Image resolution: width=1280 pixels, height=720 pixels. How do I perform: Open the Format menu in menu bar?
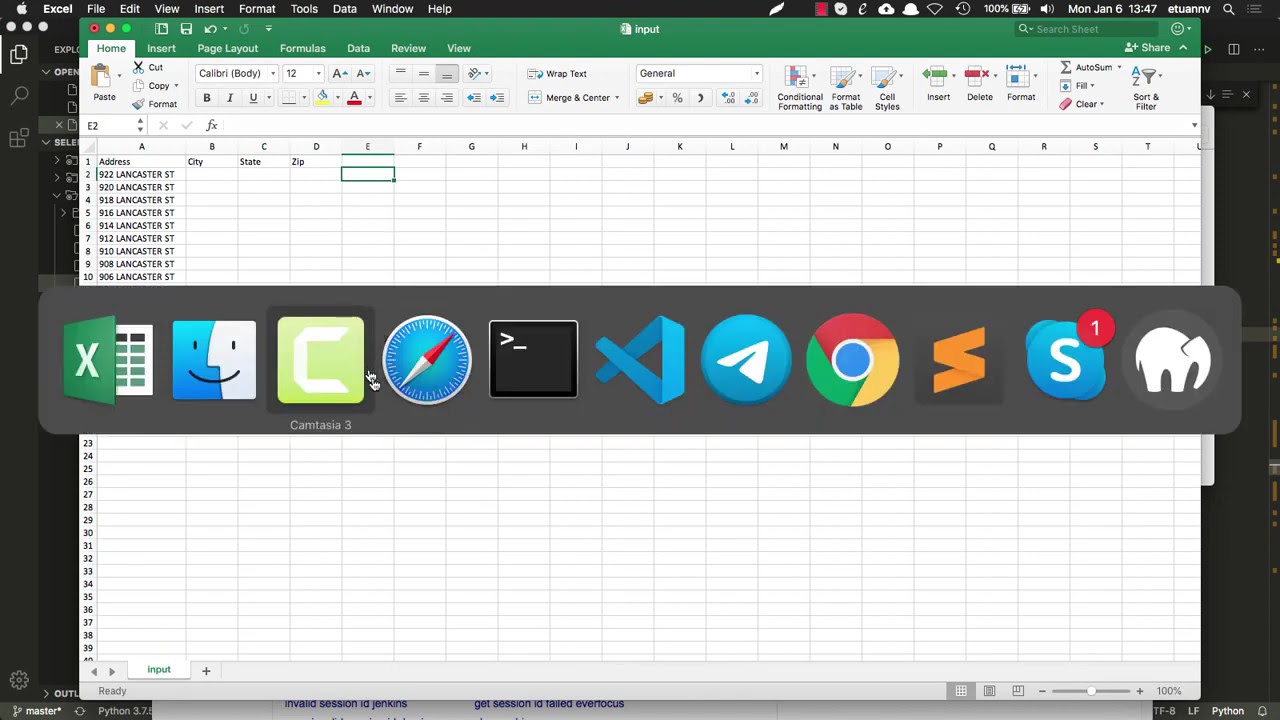click(x=257, y=9)
